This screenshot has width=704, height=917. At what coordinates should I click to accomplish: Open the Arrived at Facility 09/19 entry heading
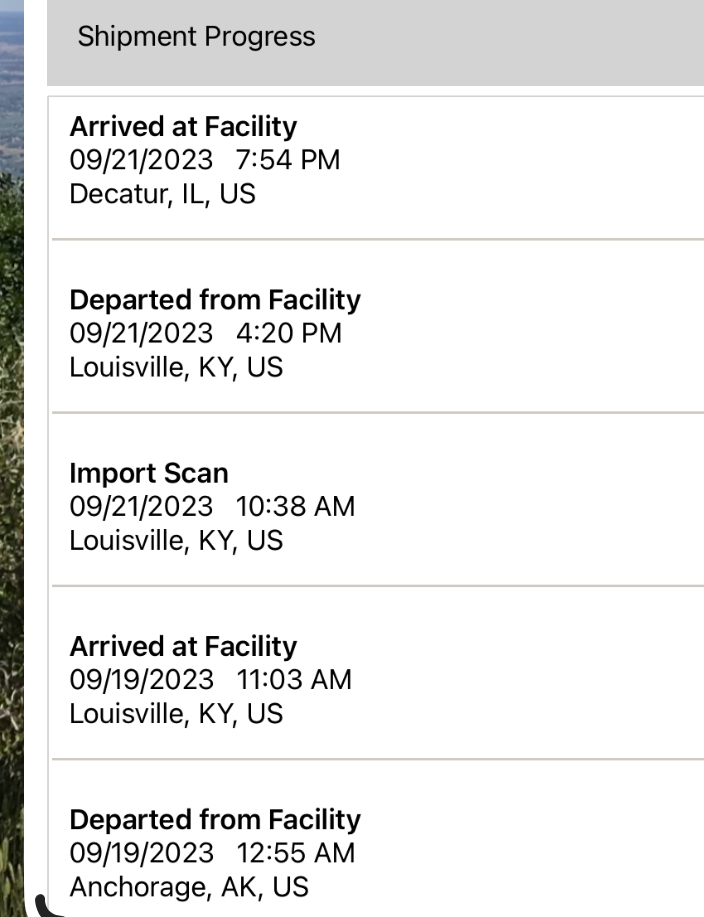tap(183, 647)
